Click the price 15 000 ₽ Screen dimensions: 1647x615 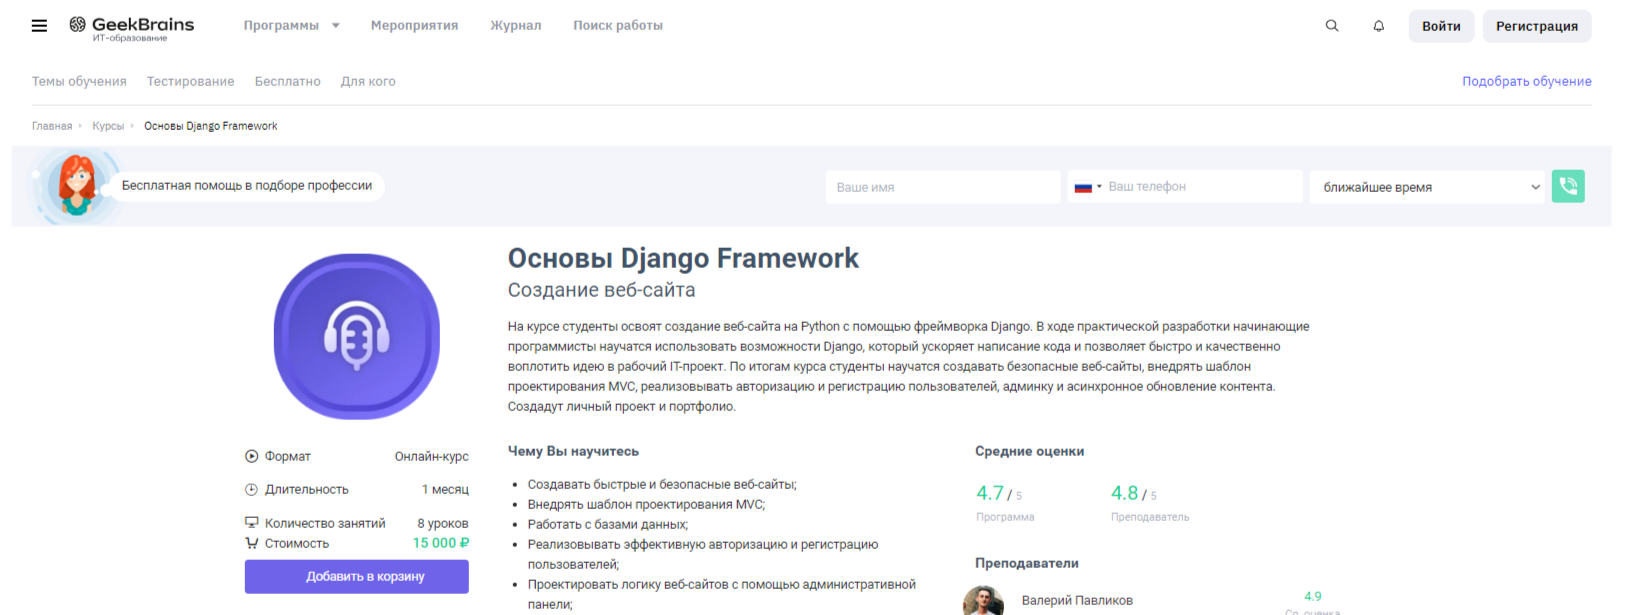click(x=441, y=543)
